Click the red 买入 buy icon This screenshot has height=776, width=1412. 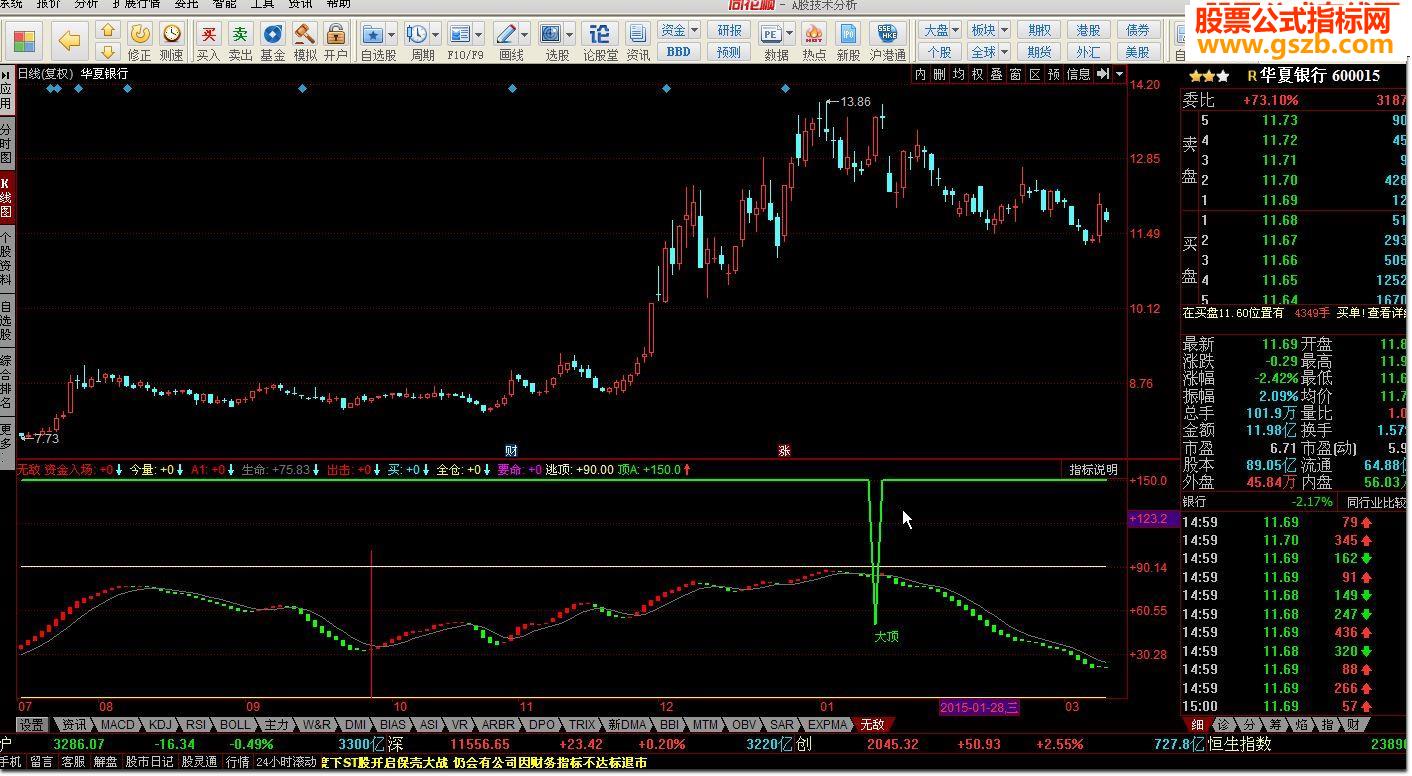click(x=208, y=42)
